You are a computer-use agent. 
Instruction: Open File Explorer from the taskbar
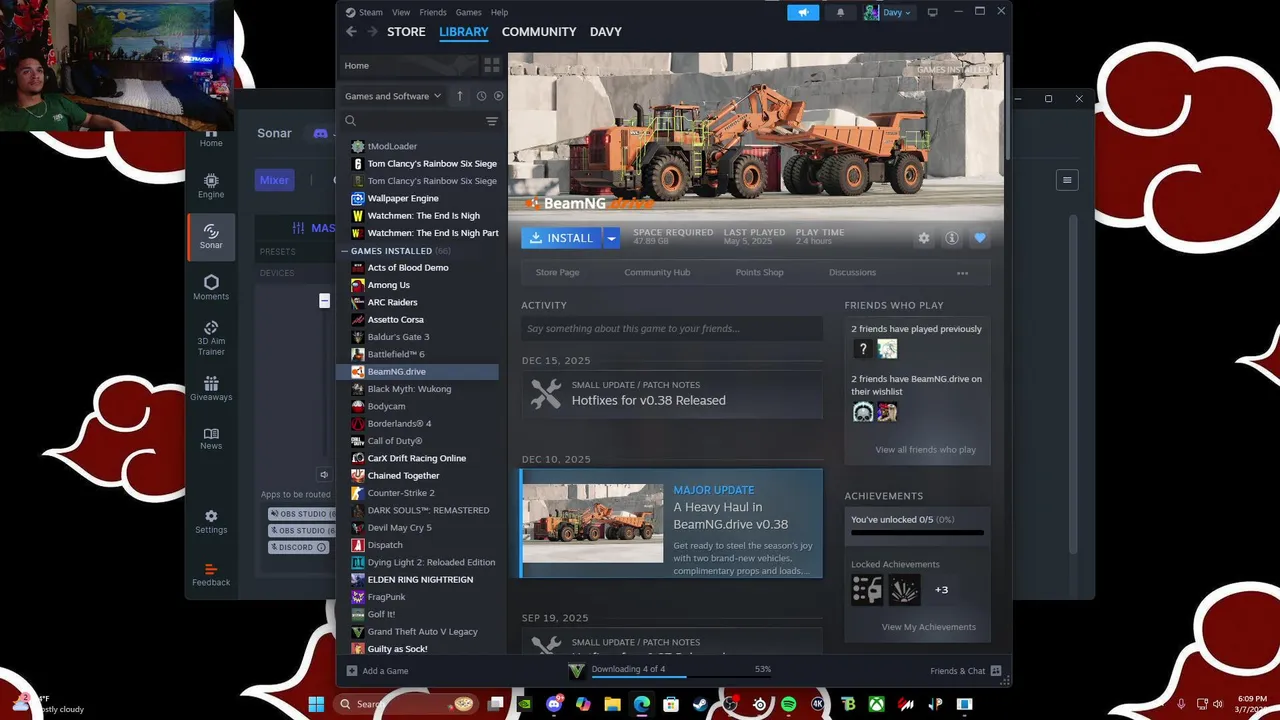(x=612, y=704)
